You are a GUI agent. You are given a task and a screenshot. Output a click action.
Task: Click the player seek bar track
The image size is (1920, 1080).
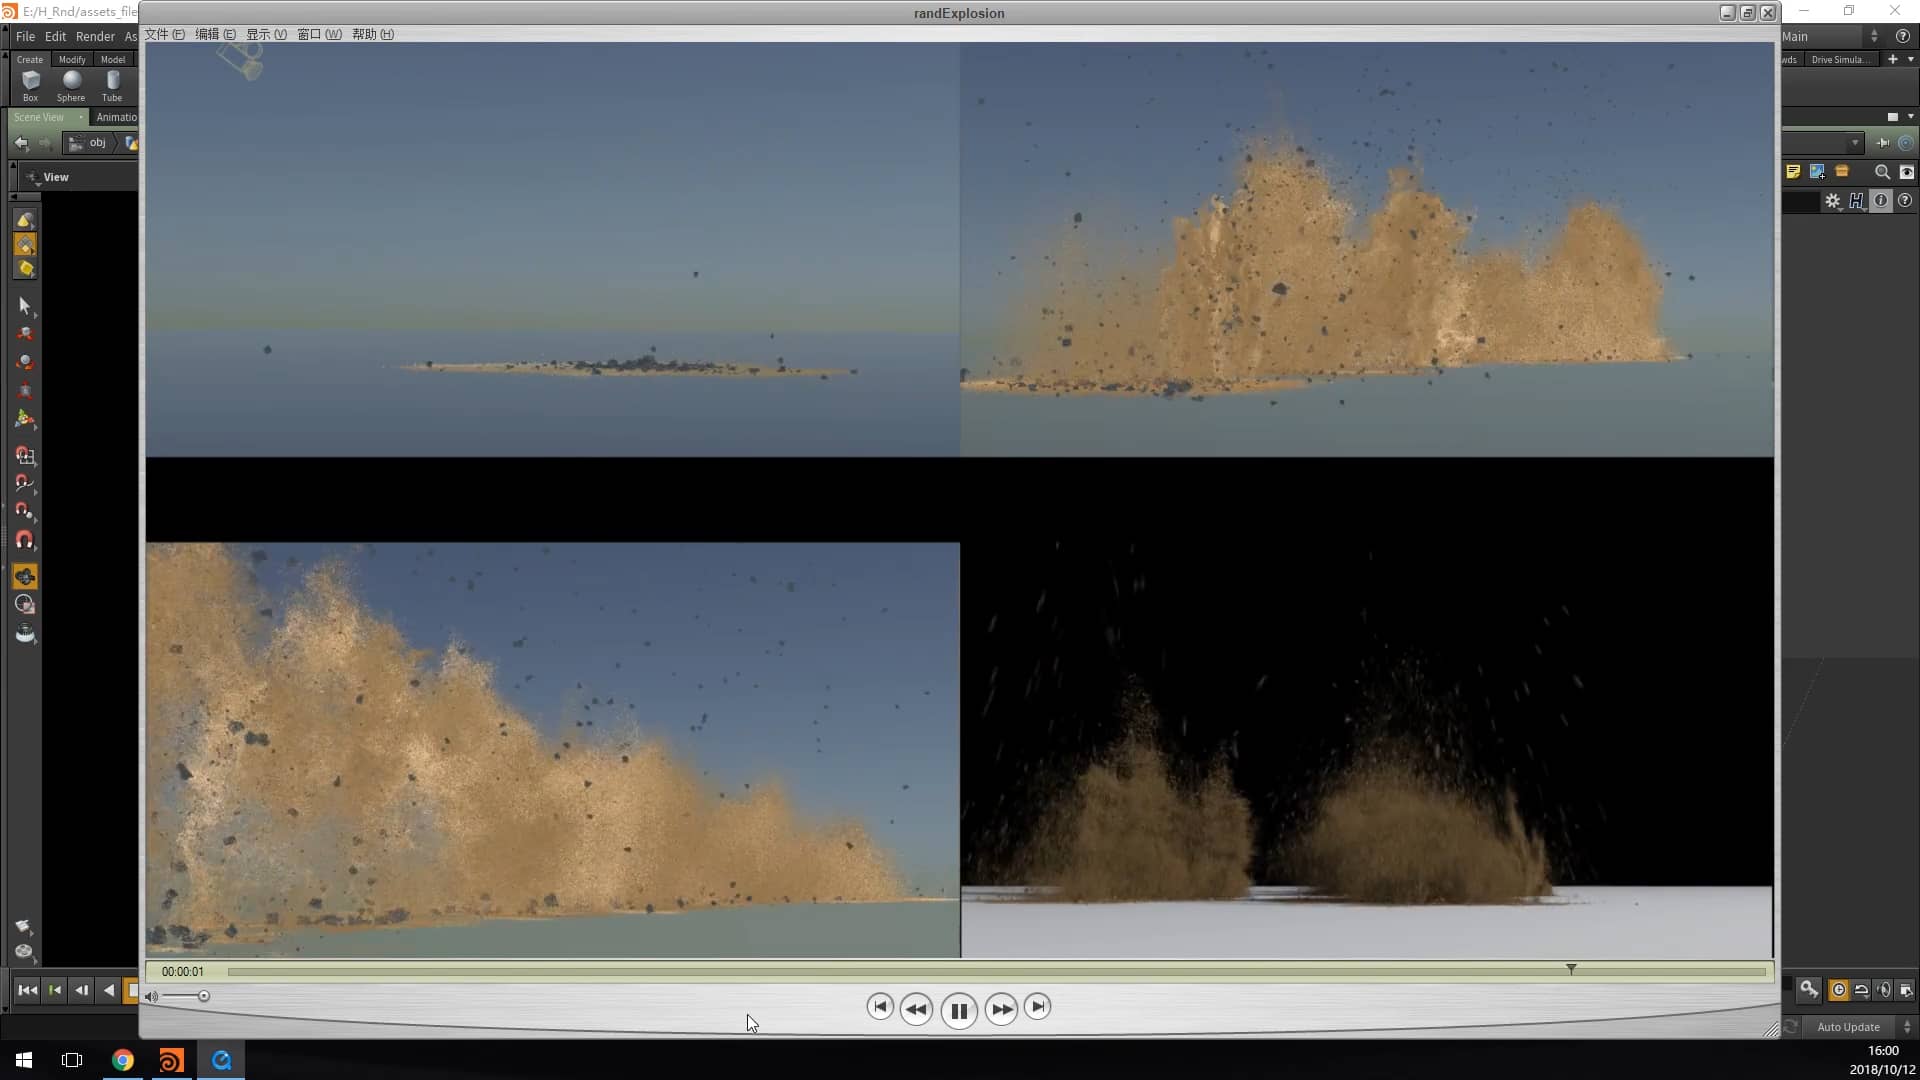pos(996,971)
